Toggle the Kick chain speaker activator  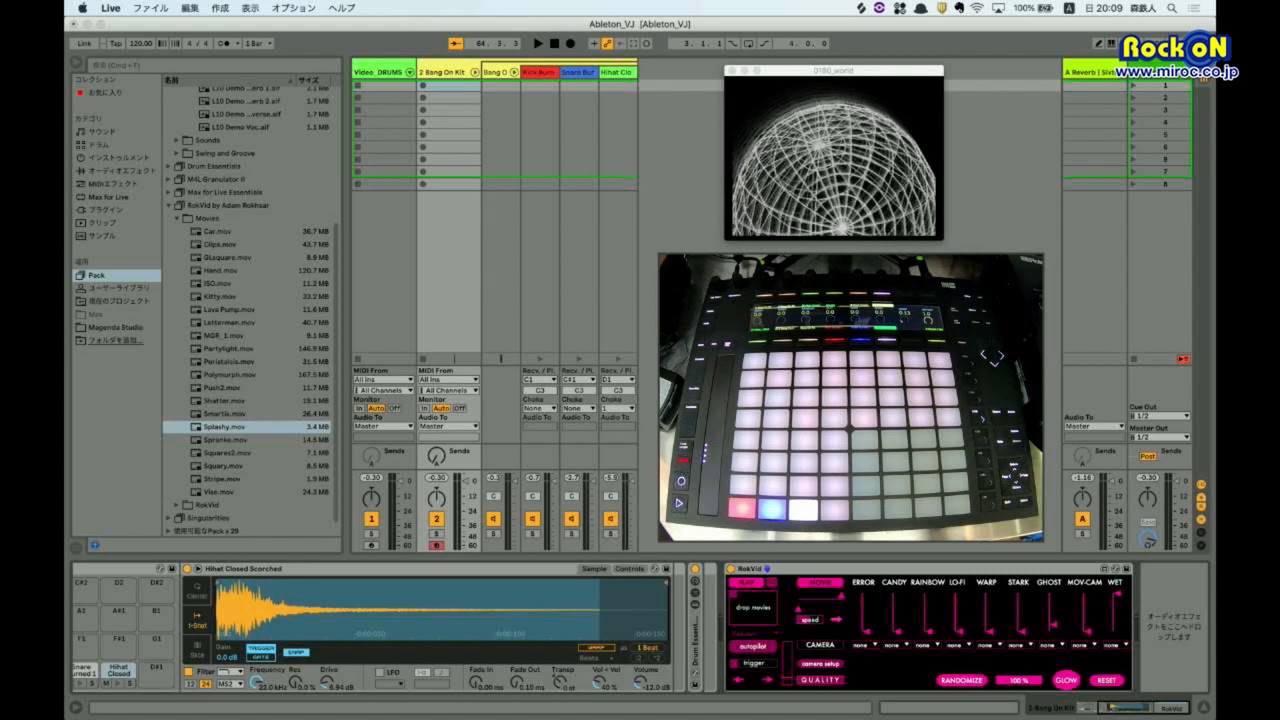532,519
